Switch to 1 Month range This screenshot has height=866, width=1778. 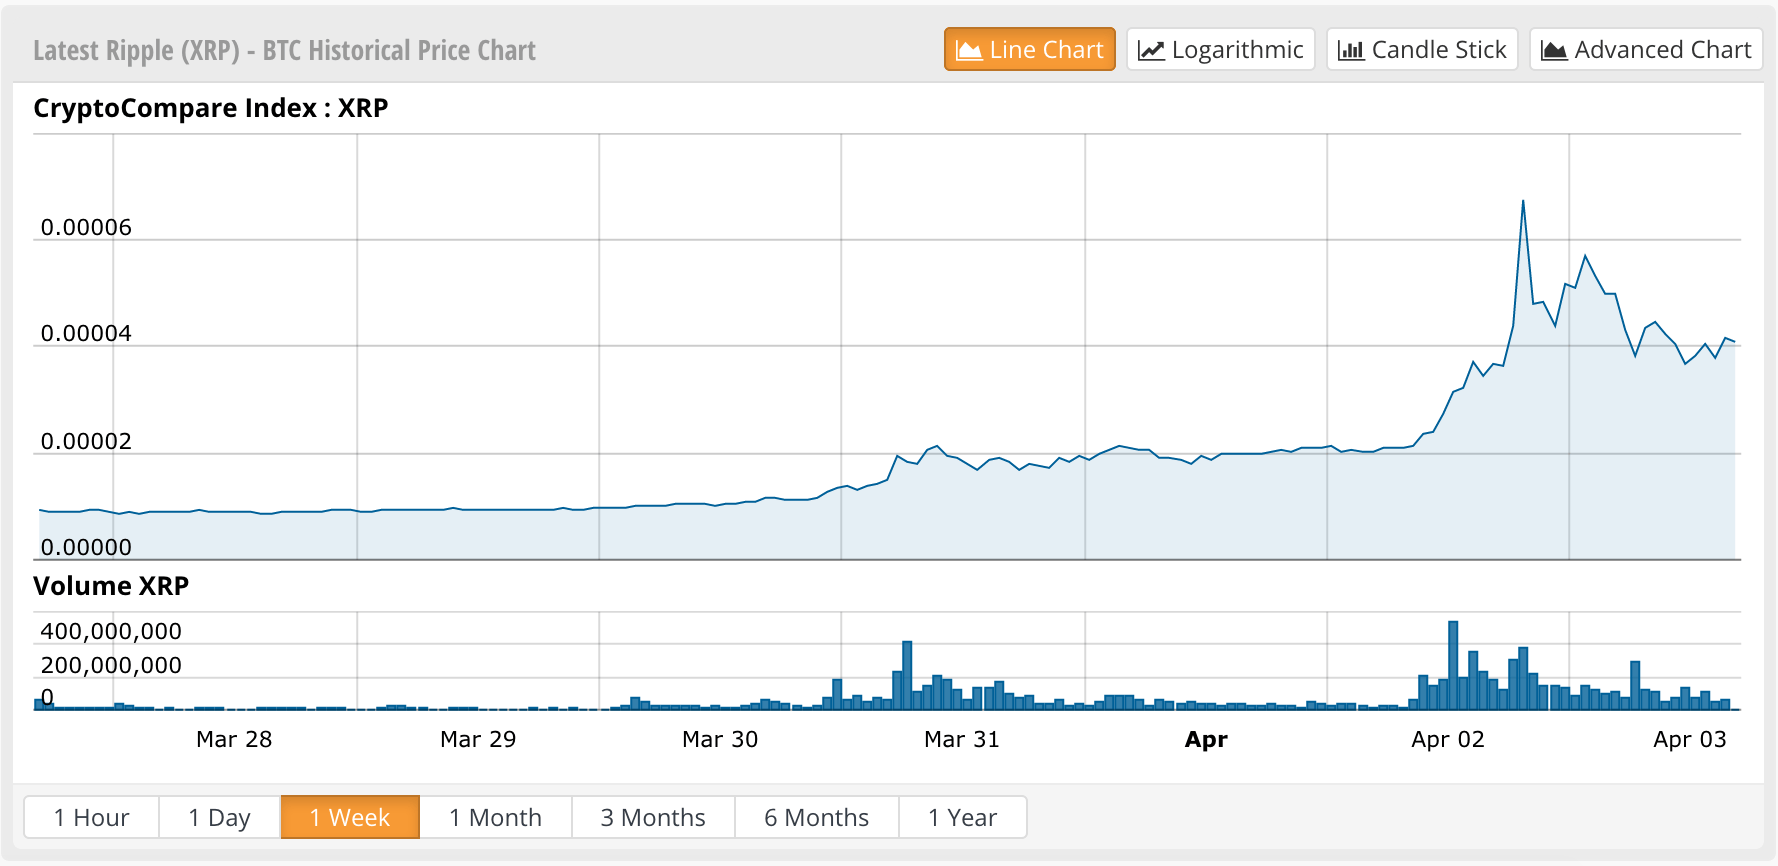point(495,817)
